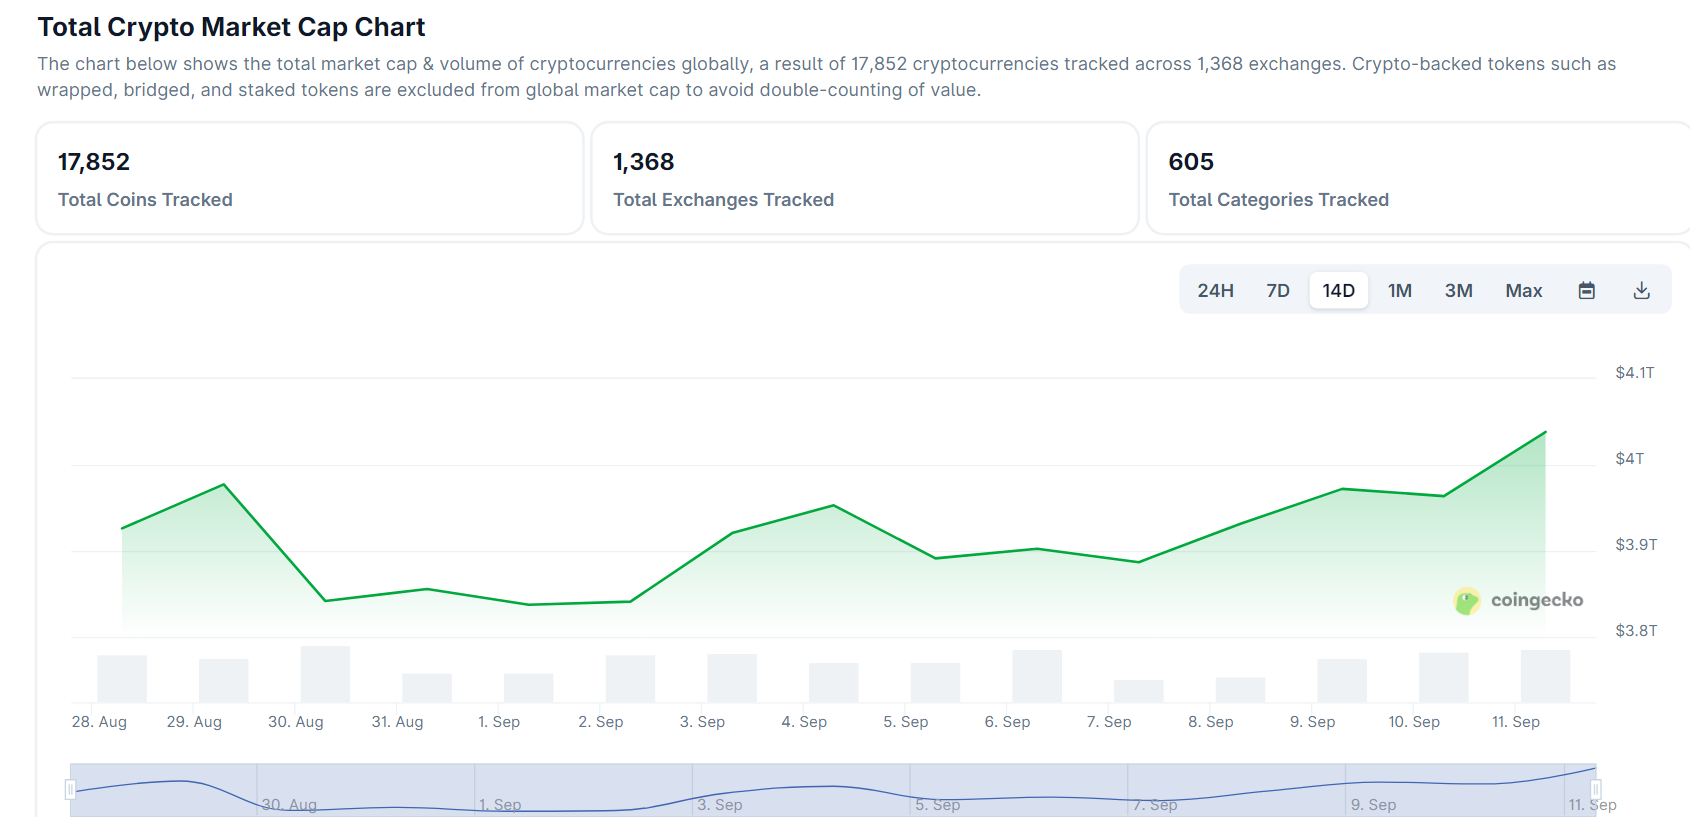Choose the 3M time range
Viewport: 1690px width, 817px height.
click(1458, 291)
